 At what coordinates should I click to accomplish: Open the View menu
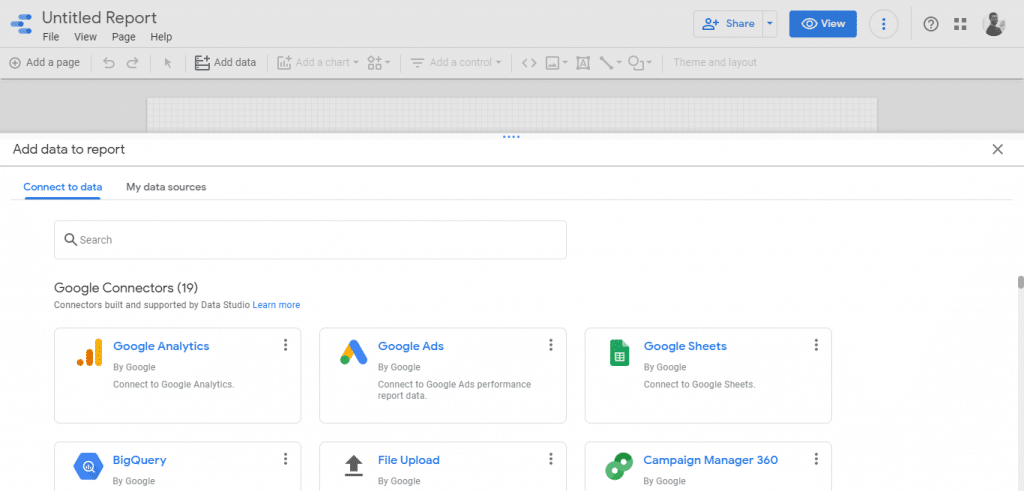[x=86, y=37]
